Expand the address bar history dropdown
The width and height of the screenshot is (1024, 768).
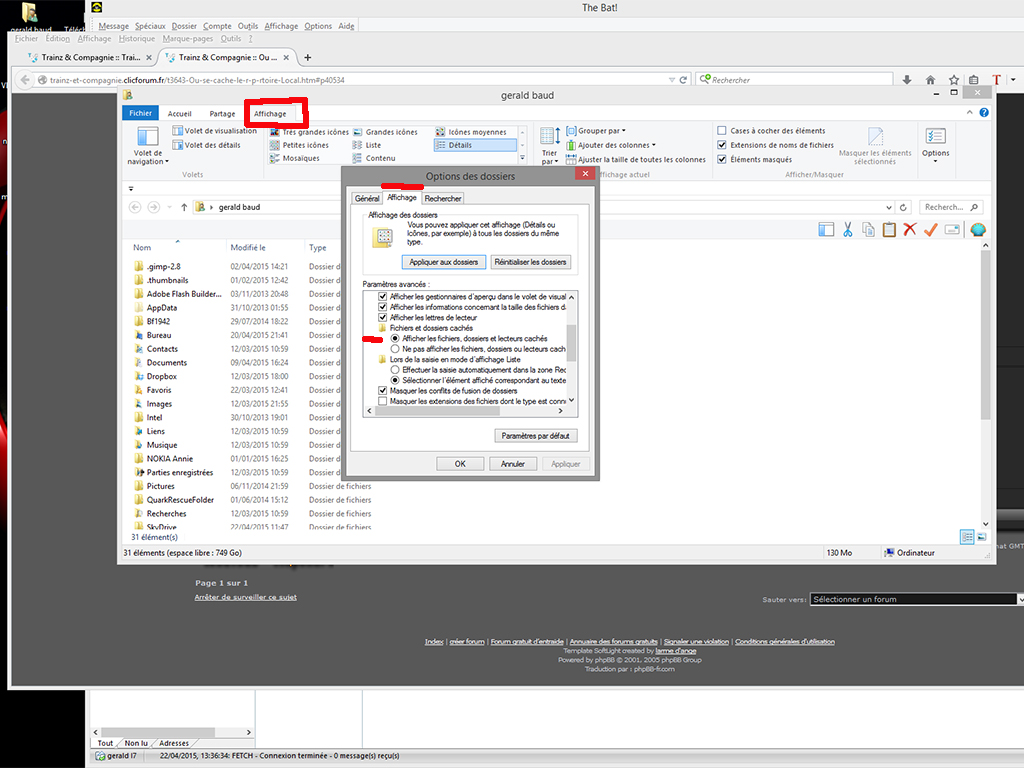(x=889, y=207)
